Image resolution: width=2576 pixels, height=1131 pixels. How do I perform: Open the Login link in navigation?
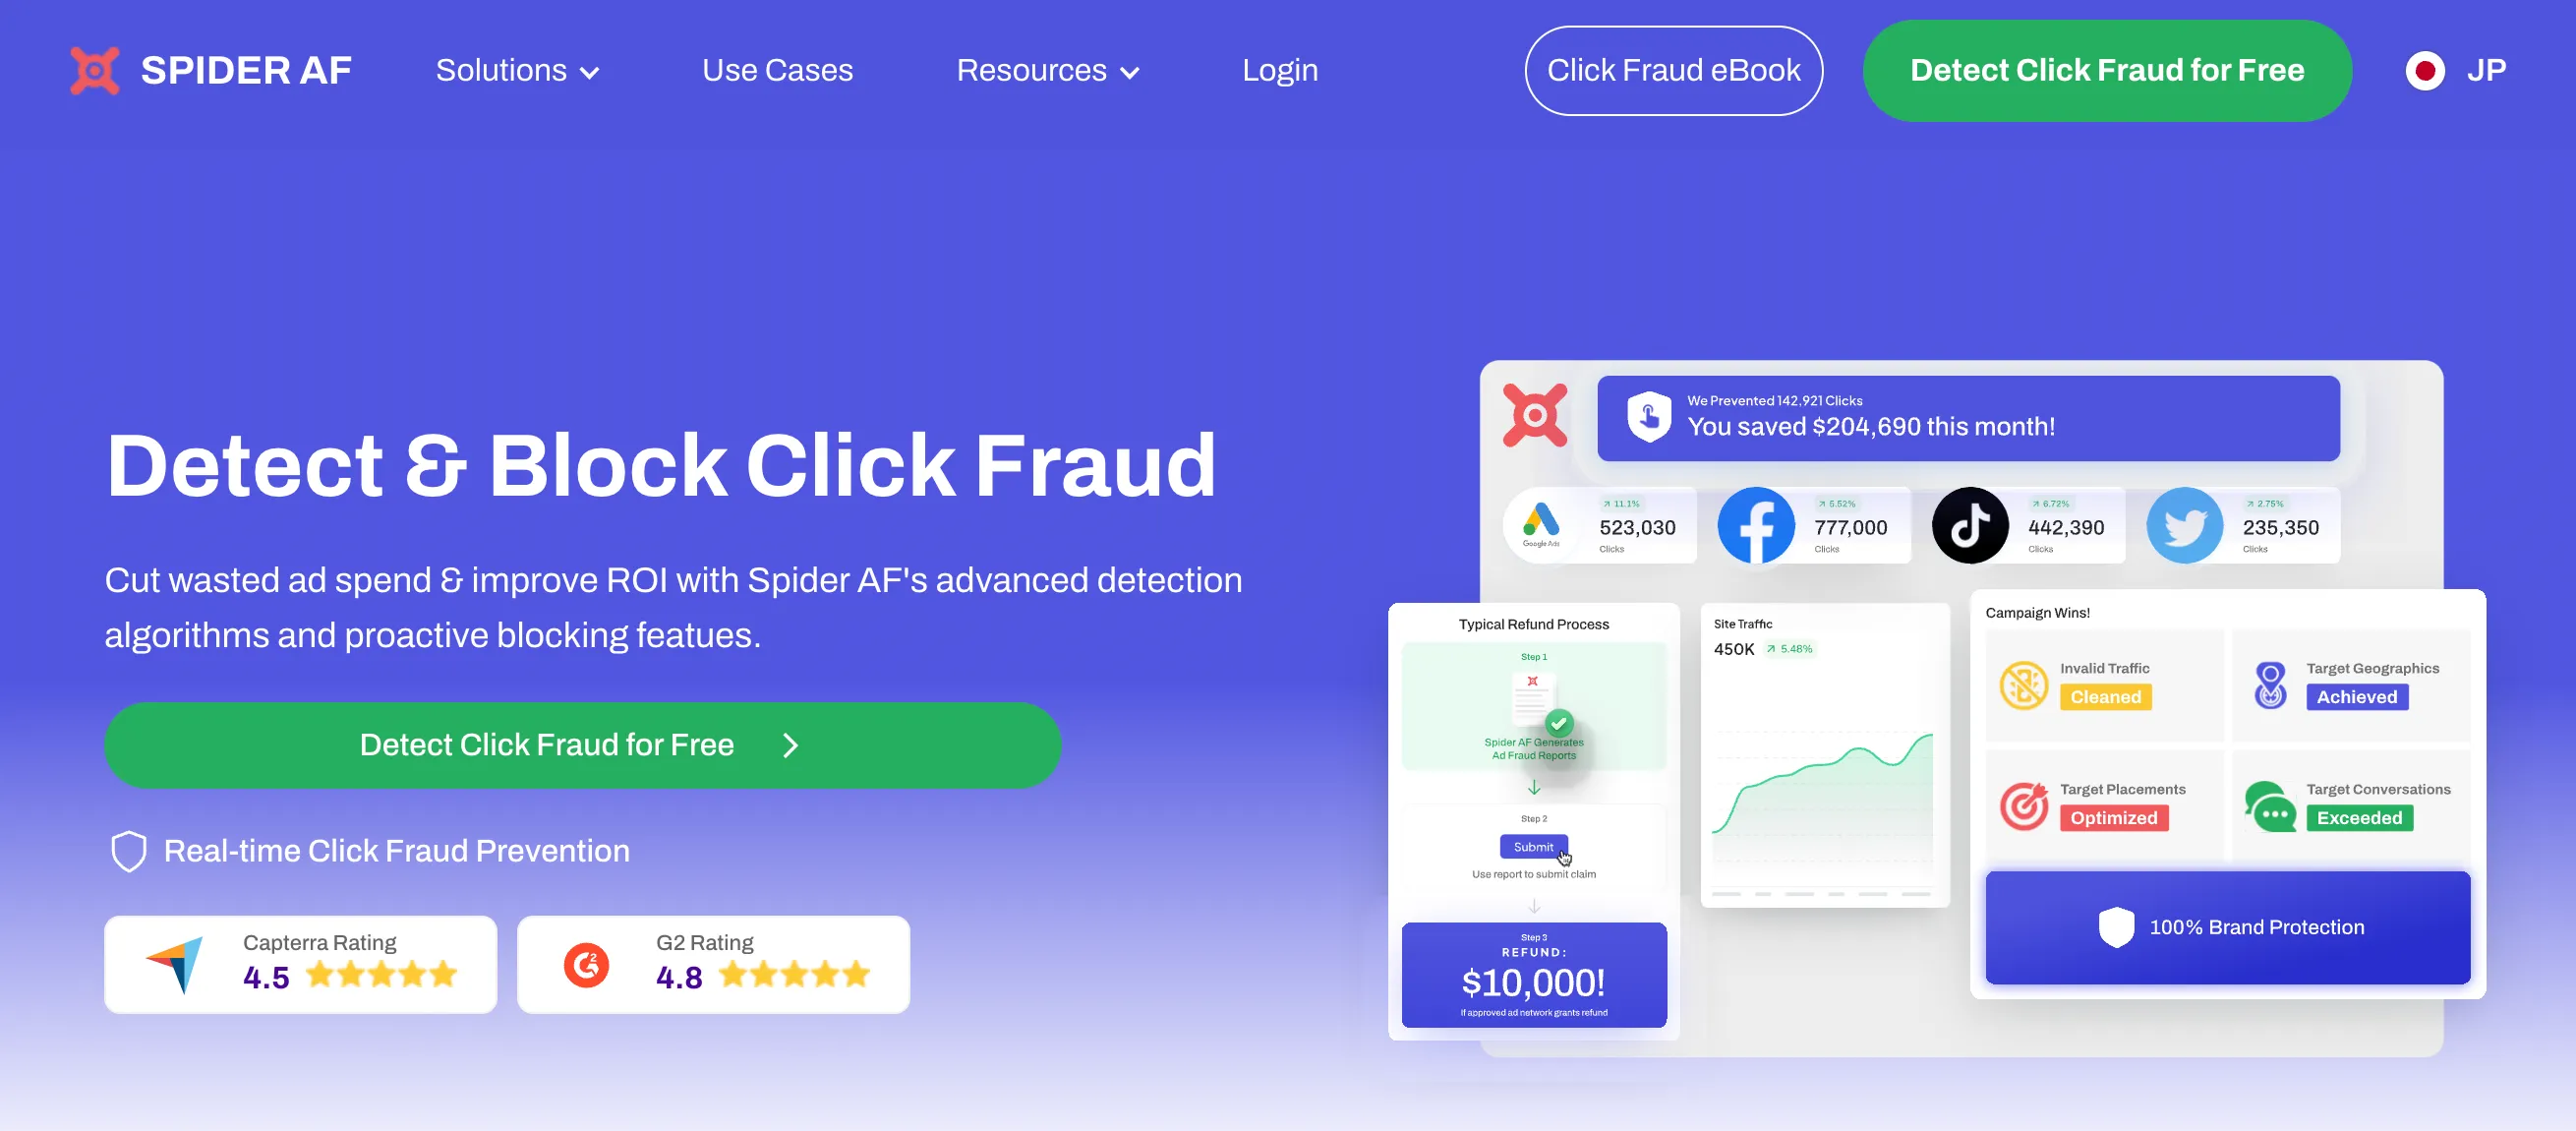pos(1279,71)
